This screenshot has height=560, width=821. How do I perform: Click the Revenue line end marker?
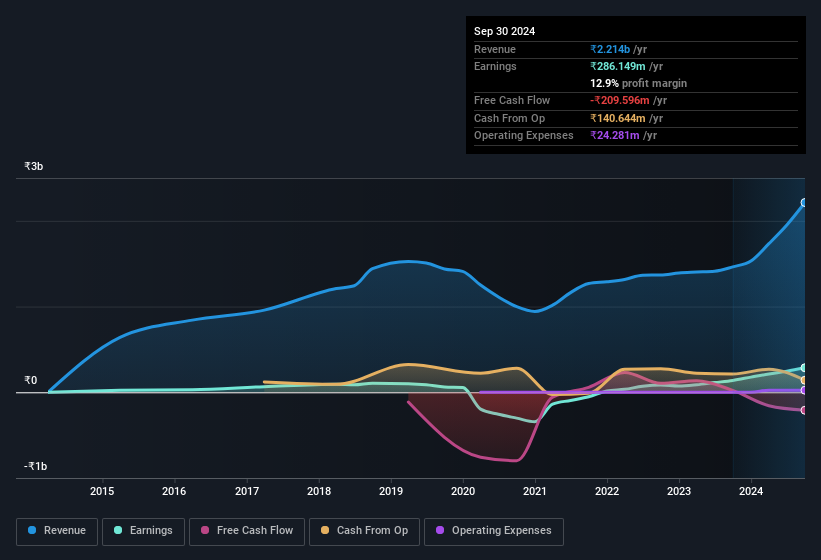click(804, 203)
